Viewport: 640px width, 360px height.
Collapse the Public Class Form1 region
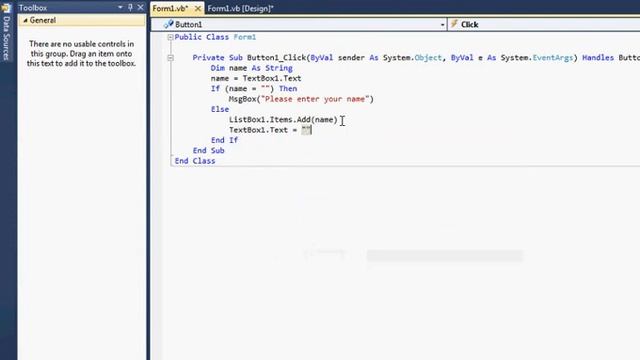pos(170,37)
